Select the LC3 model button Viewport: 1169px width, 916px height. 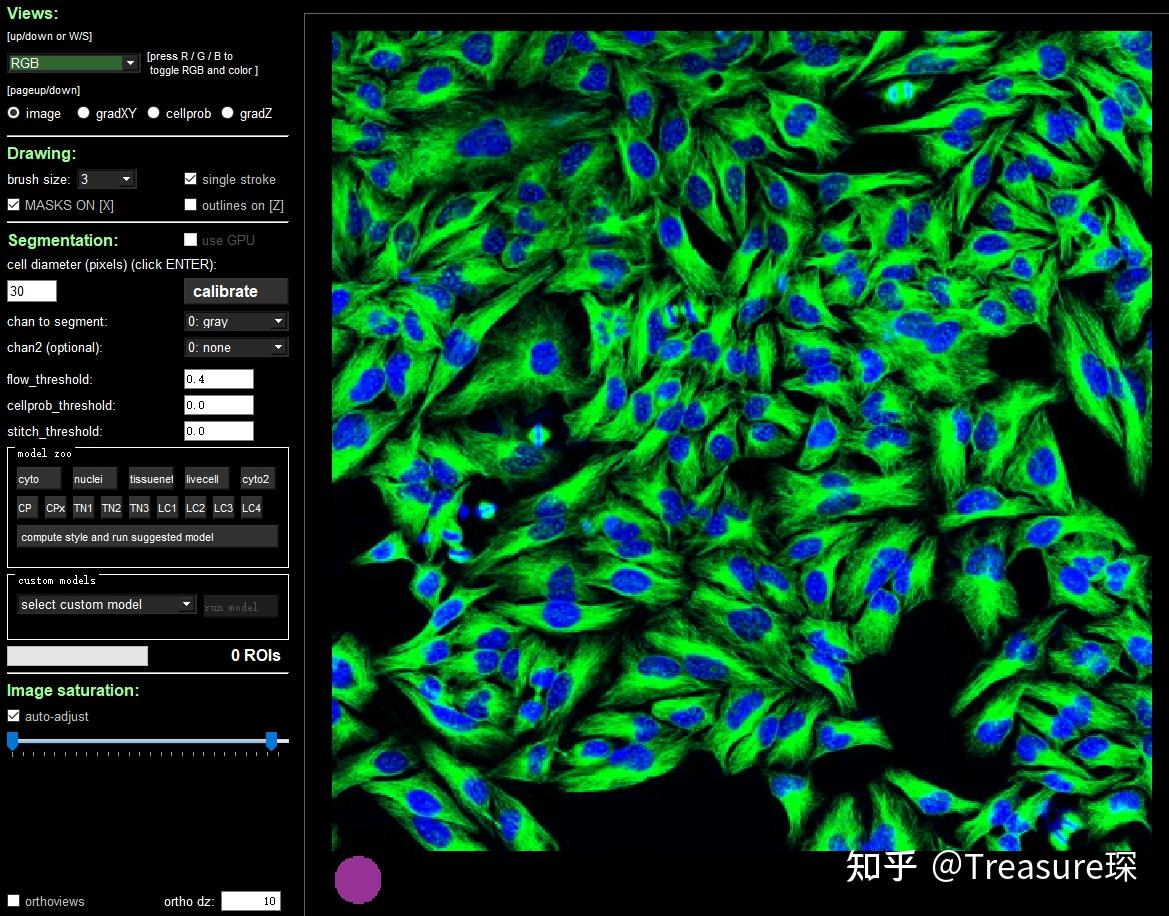click(x=223, y=508)
